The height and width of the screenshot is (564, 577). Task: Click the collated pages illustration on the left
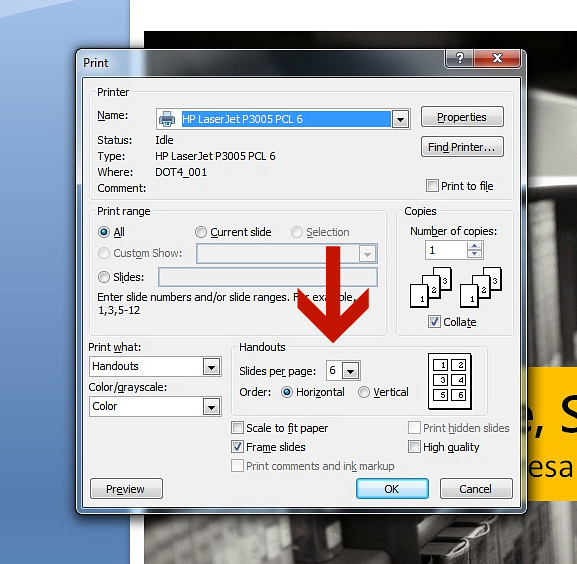click(431, 287)
